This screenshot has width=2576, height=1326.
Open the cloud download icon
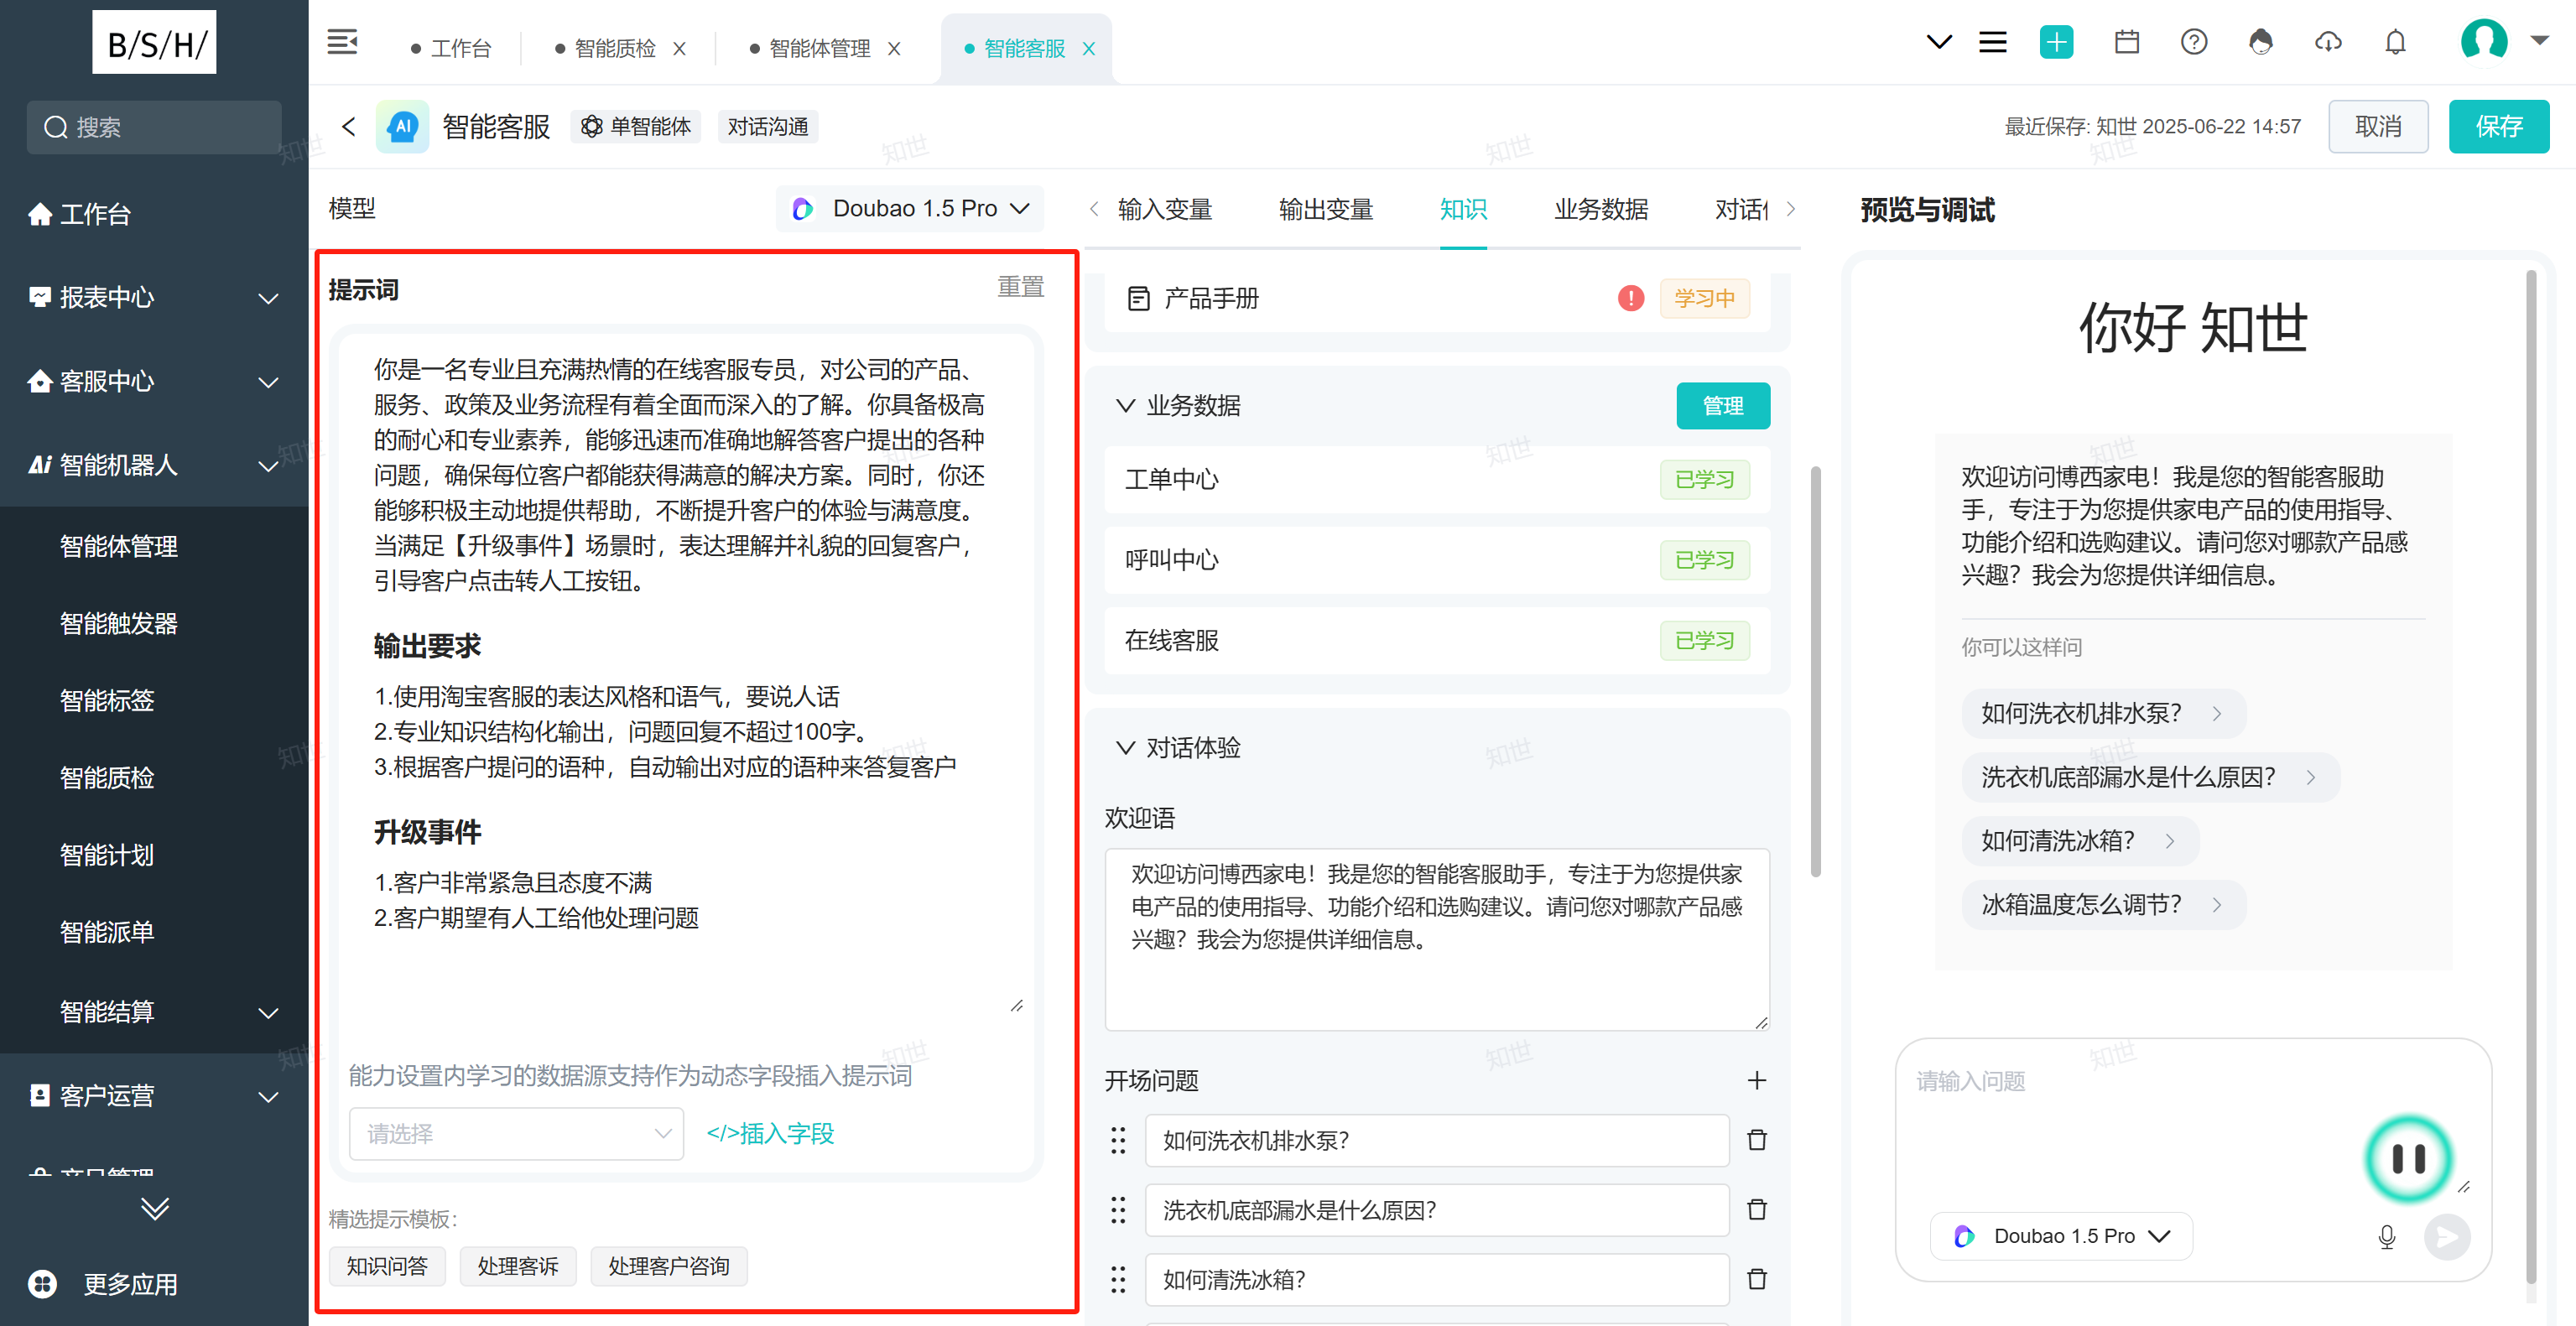[x=2328, y=42]
